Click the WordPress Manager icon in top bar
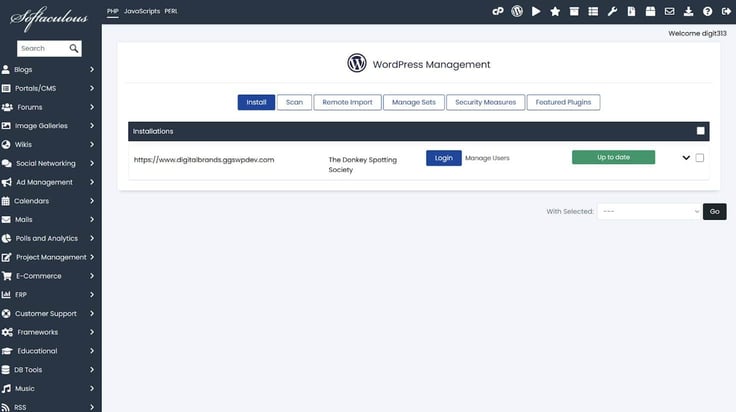 517,11
